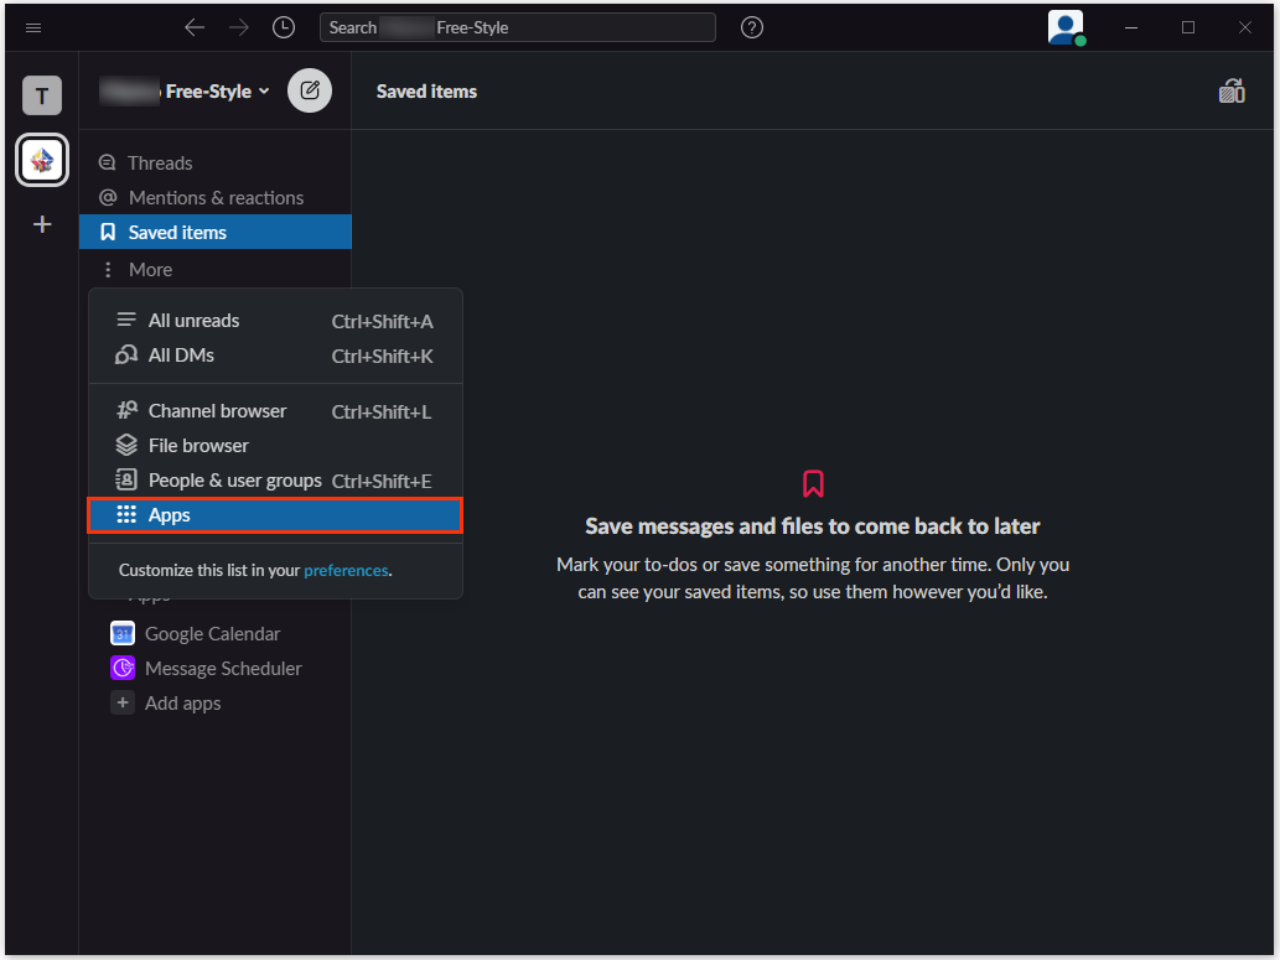Open the File browser
Screen dimensions: 1280x960
[x=198, y=445]
